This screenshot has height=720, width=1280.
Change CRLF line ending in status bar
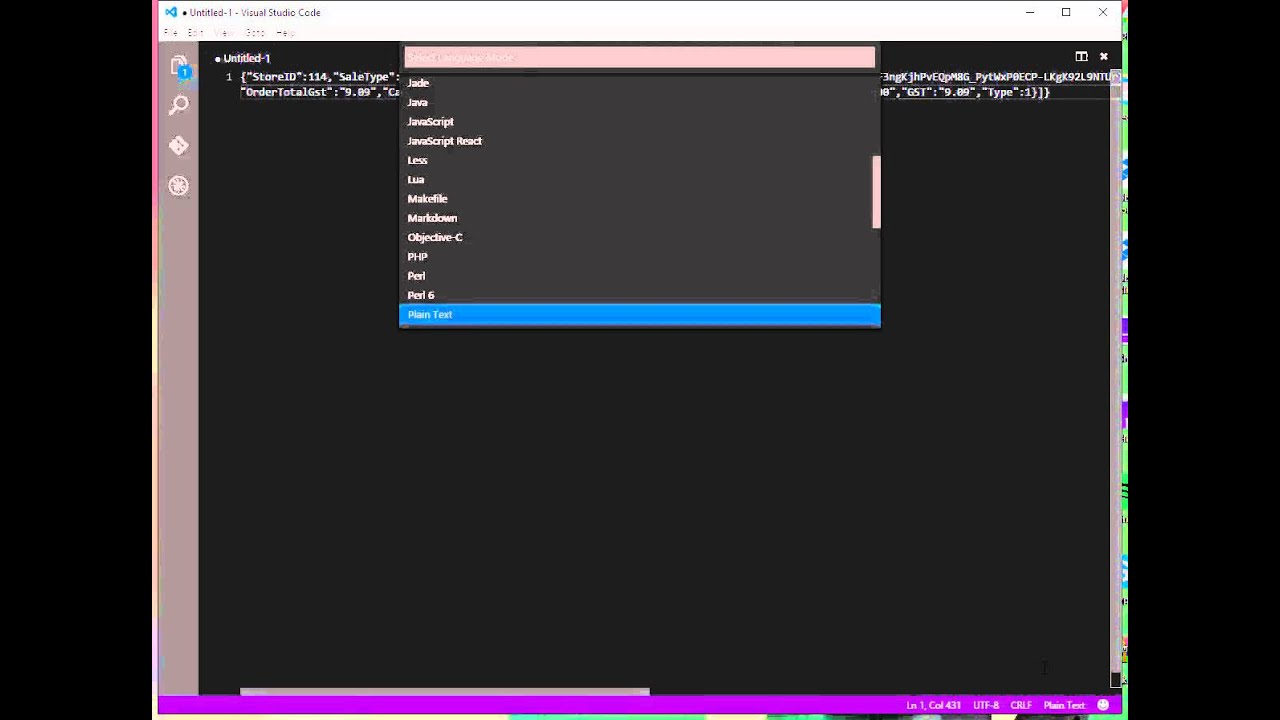point(1021,705)
